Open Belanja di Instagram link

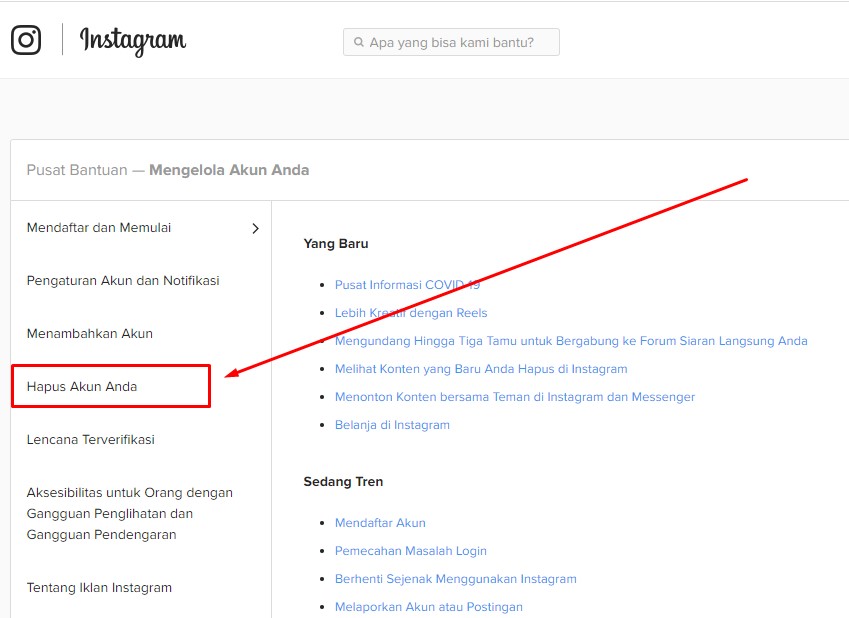point(392,425)
